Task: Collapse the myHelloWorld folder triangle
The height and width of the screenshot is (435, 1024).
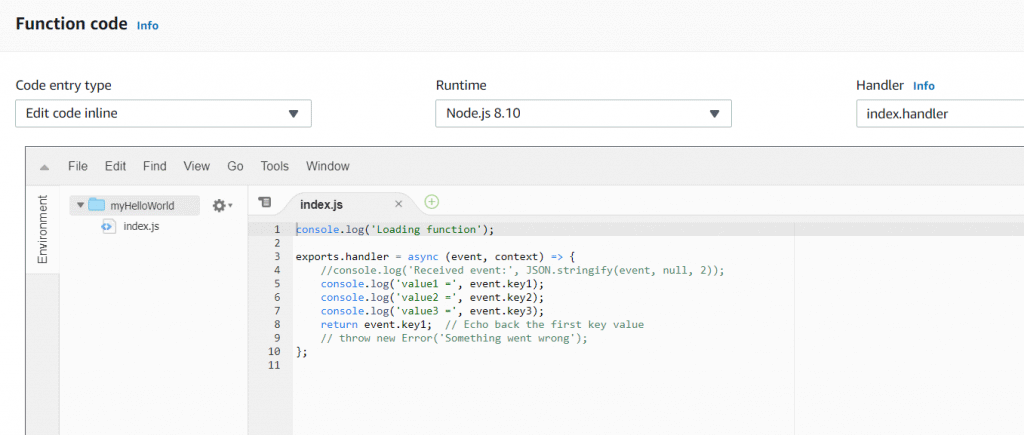Action: 80,205
